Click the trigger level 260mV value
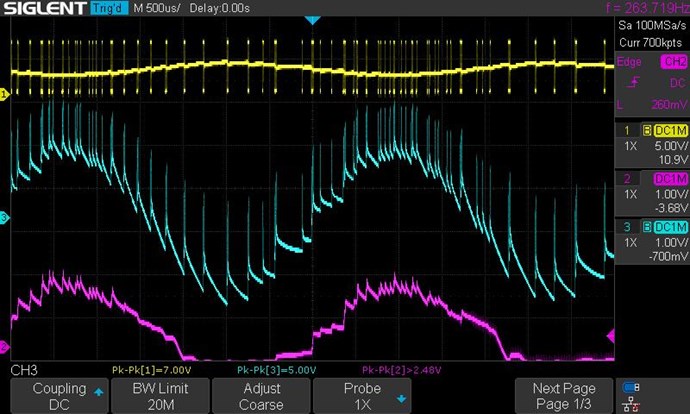 pos(669,104)
